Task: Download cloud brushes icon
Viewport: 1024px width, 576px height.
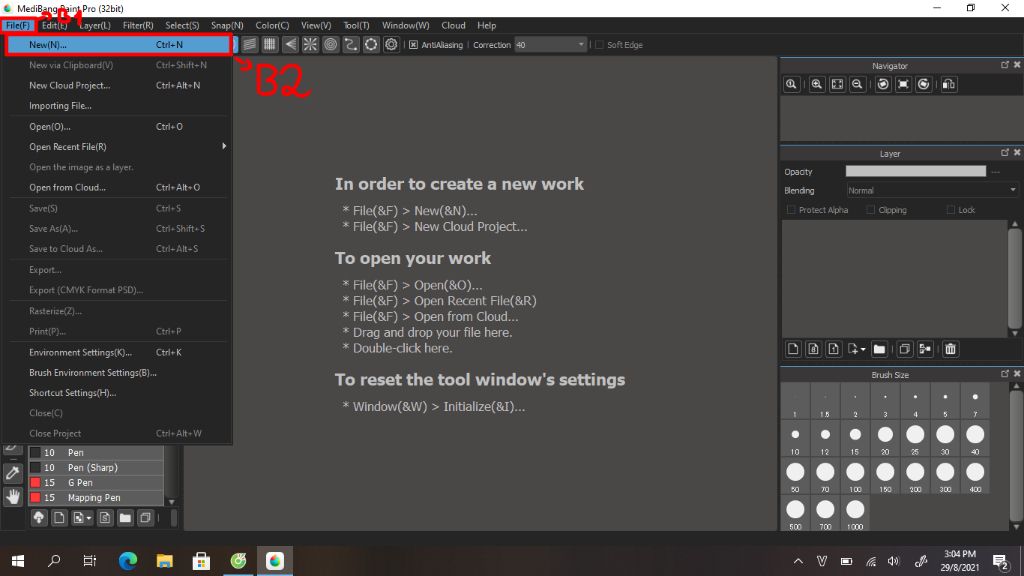Action: point(39,518)
